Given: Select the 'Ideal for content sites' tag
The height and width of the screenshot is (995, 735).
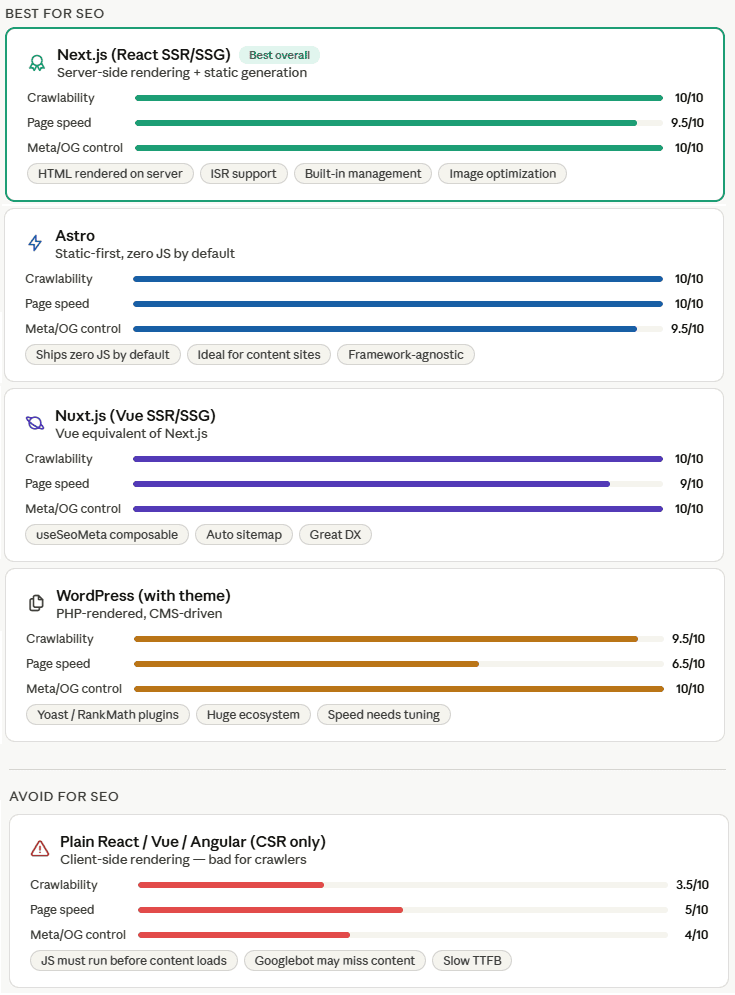Looking at the screenshot, I should coord(259,355).
